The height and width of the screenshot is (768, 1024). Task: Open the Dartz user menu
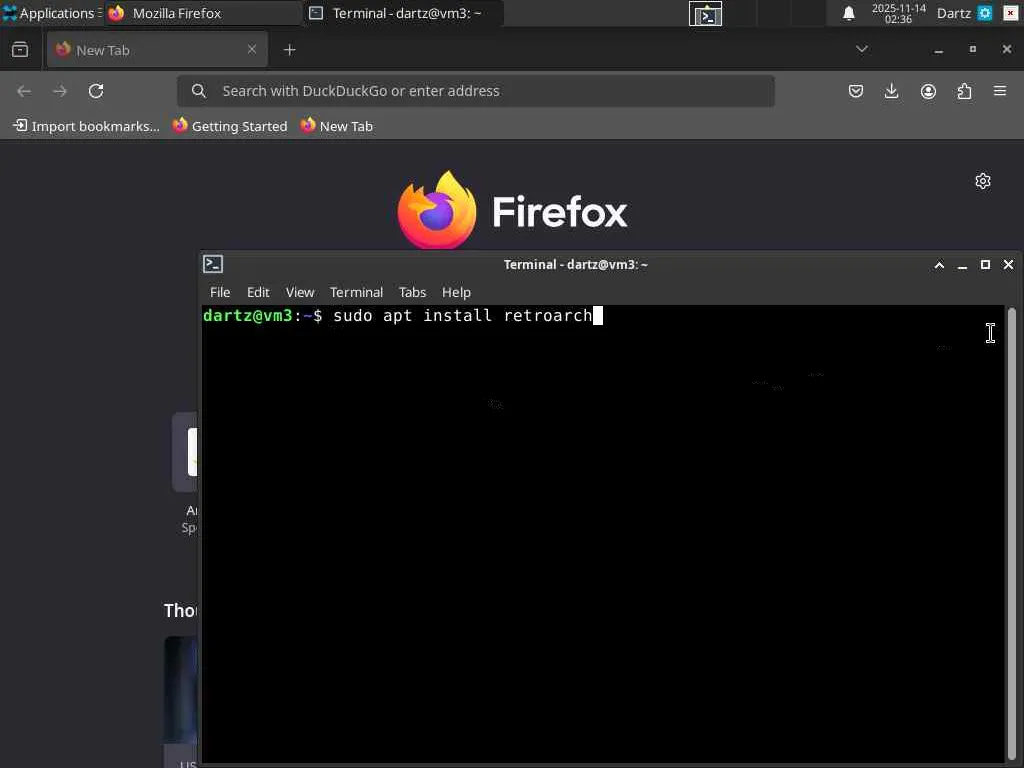point(953,13)
